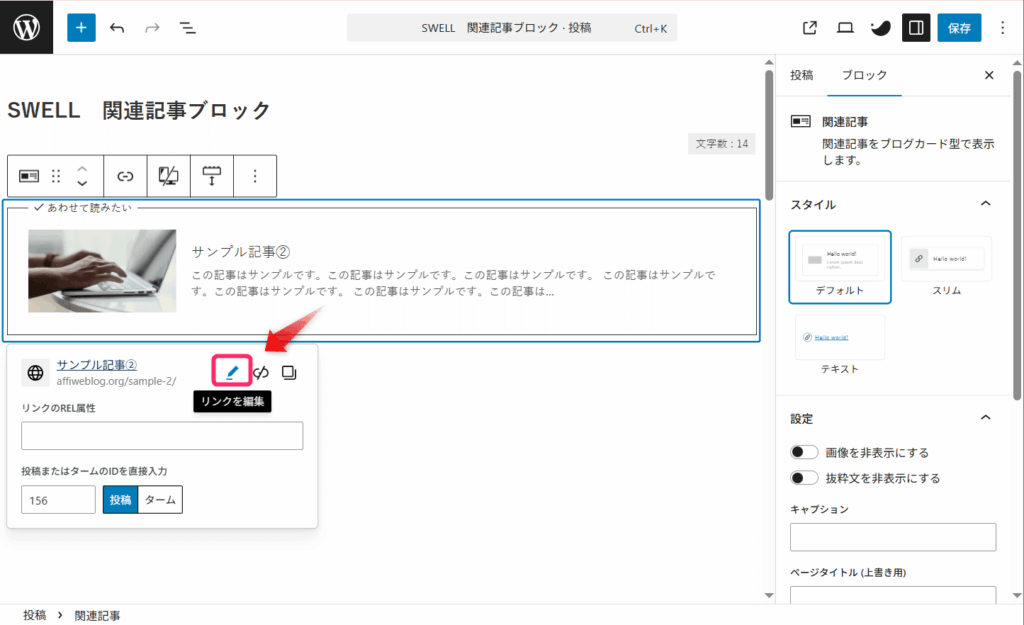The height and width of the screenshot is (625, 1024).
Task: Click the blue block inserter plus button
Action: pos(81,27)
